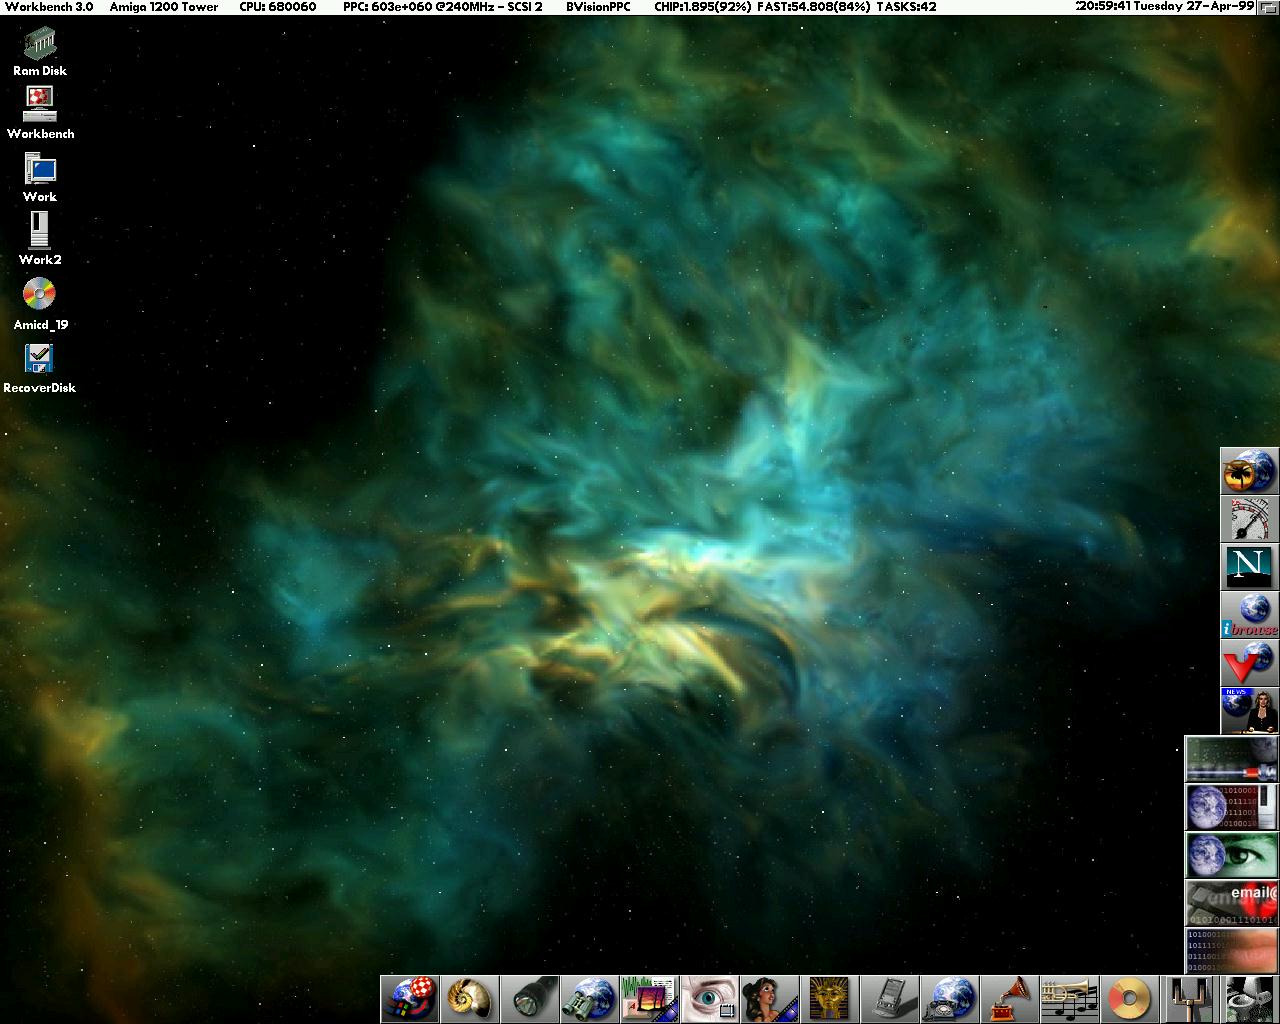
Task: Click the News anchor dock icon
Action: pyautogui.click(x=1249, y=710)
